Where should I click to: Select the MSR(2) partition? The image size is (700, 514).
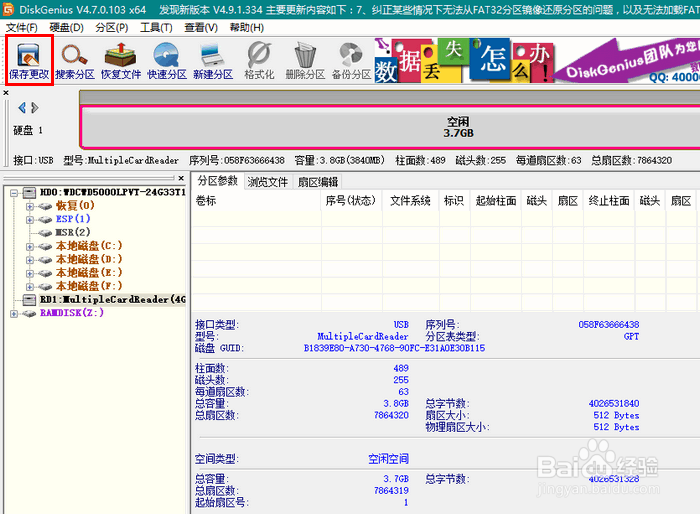(73, 232)
